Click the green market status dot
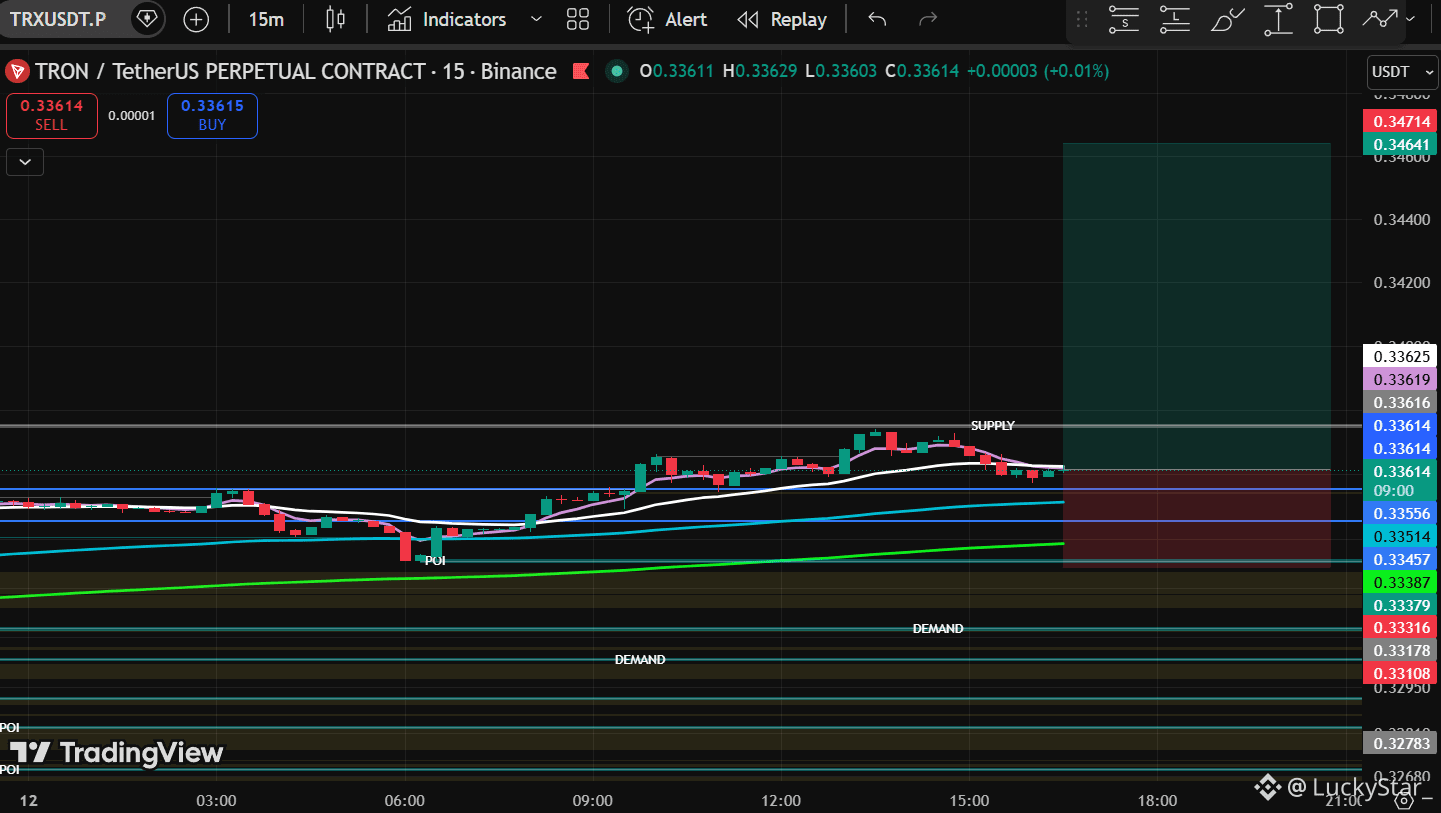 616,71
